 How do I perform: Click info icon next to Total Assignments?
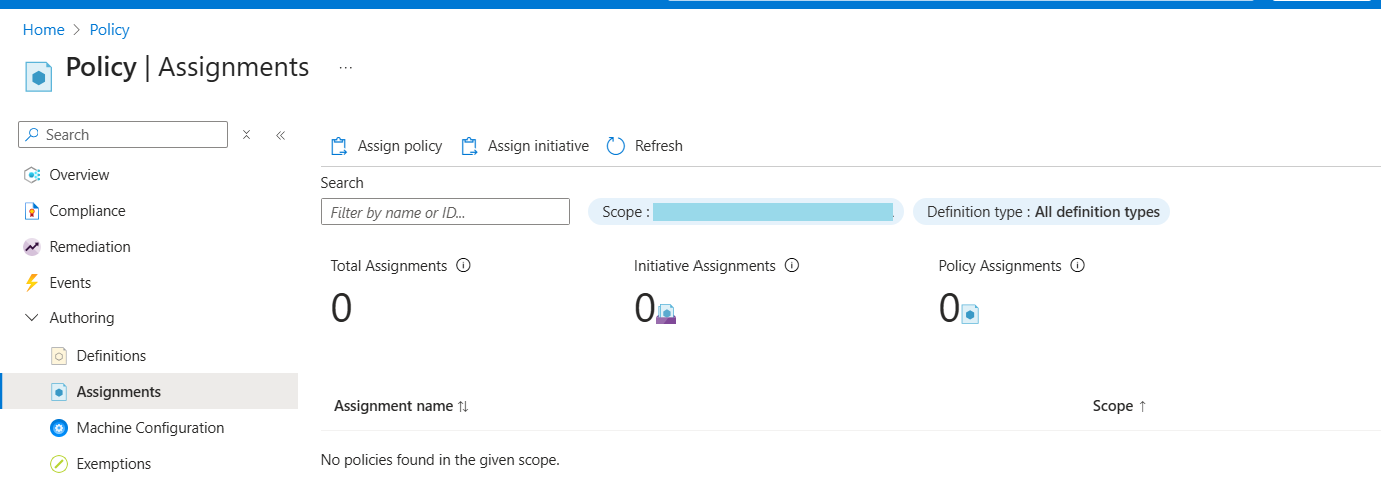tap(463, 266)
